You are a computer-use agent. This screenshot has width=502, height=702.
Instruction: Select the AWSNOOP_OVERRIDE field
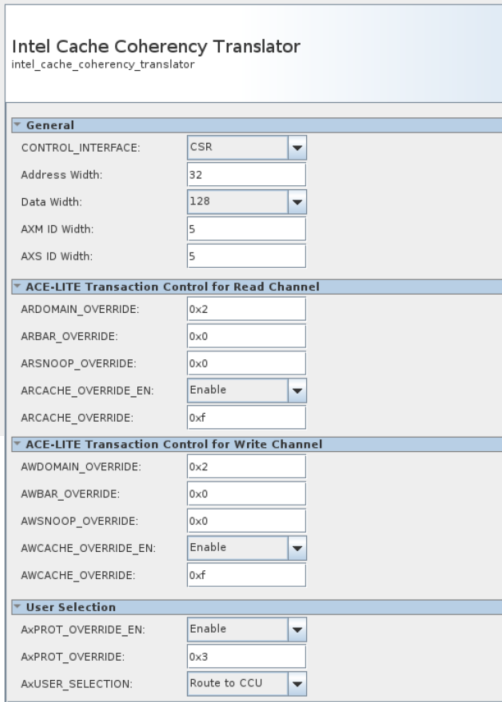click(x=246, y=521)
